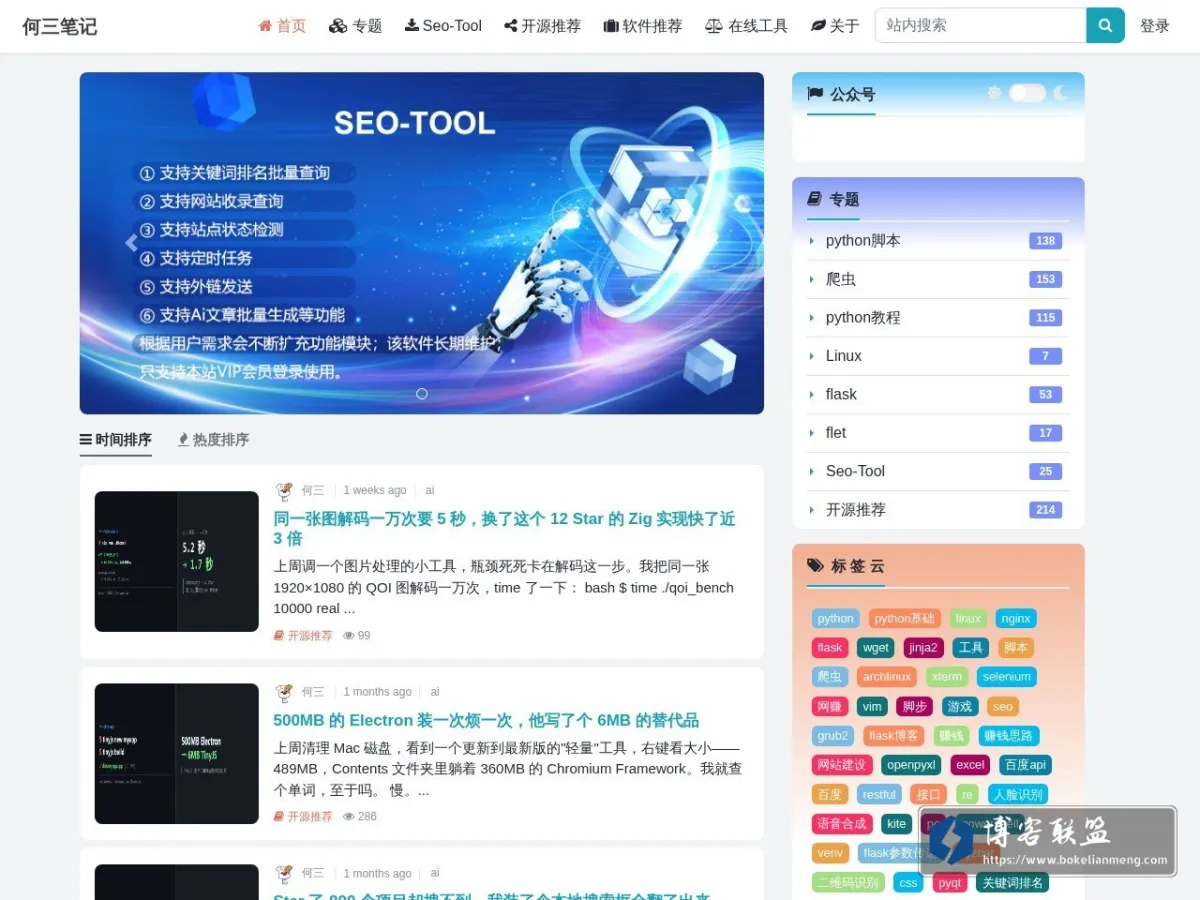Screen dimensions: 1200x900
Task: Click the leaf icon beside 关于
Action: 818,26
